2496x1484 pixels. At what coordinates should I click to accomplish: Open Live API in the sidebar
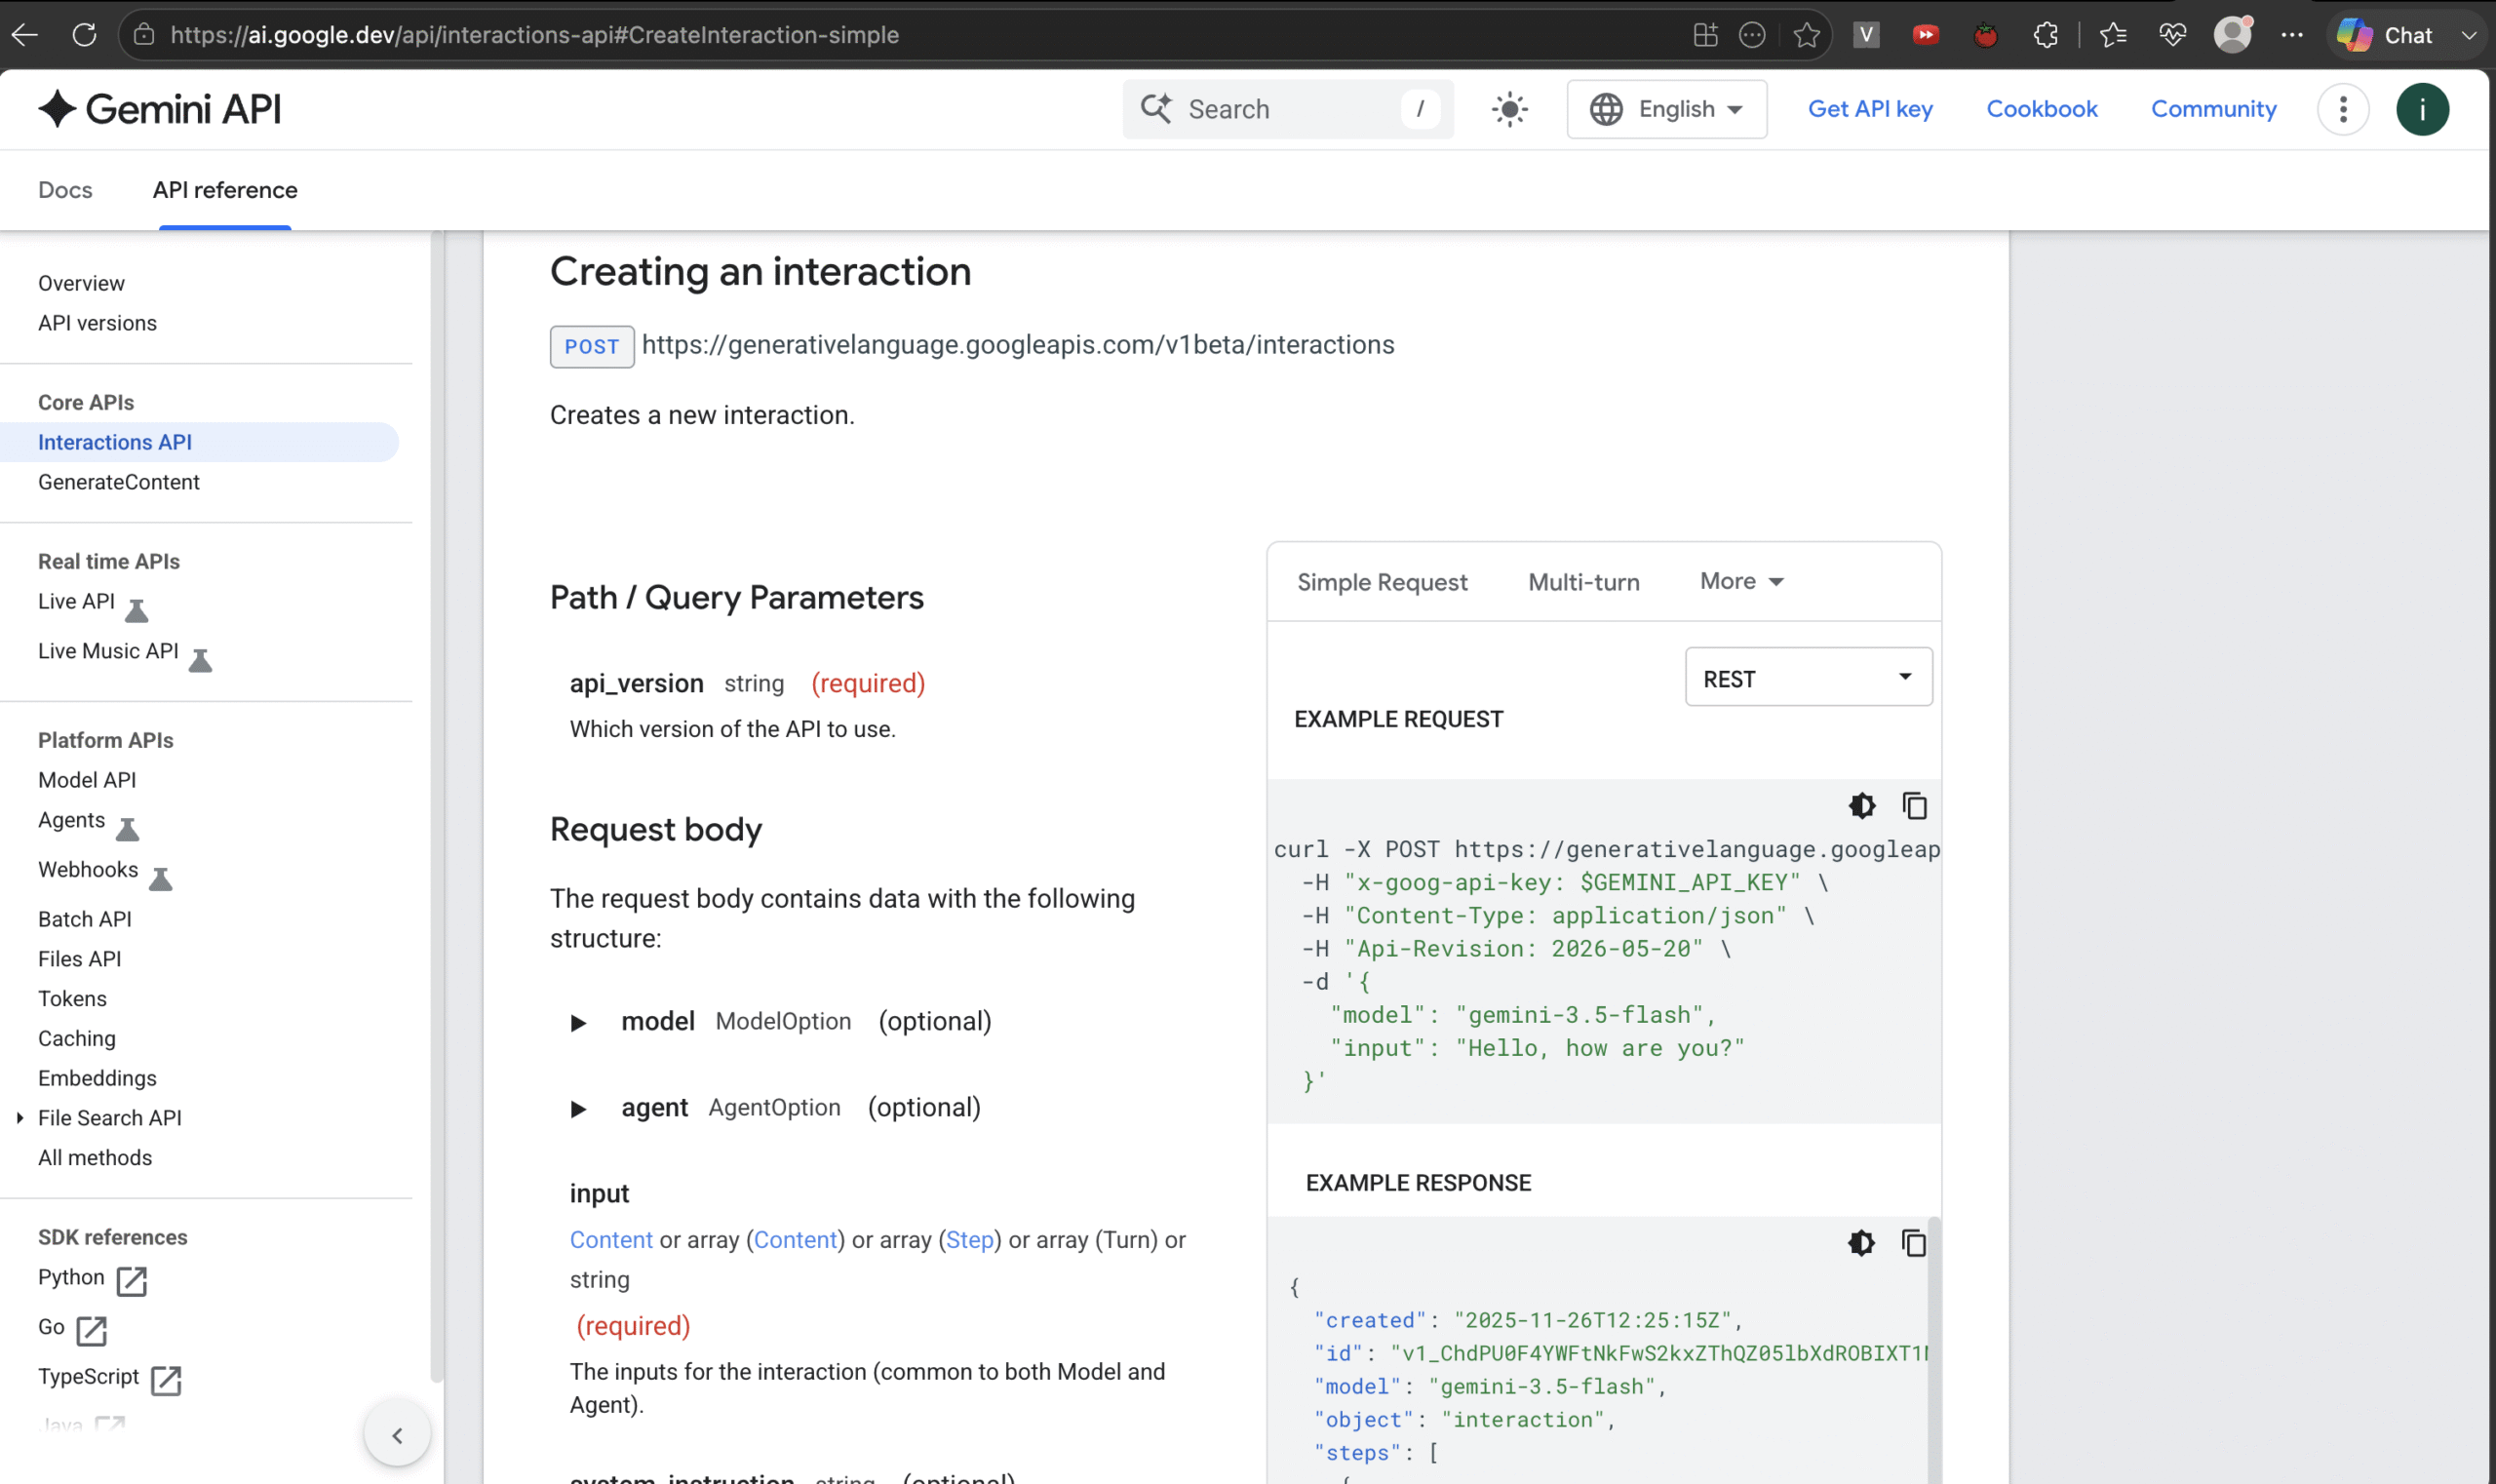[76, 601]
